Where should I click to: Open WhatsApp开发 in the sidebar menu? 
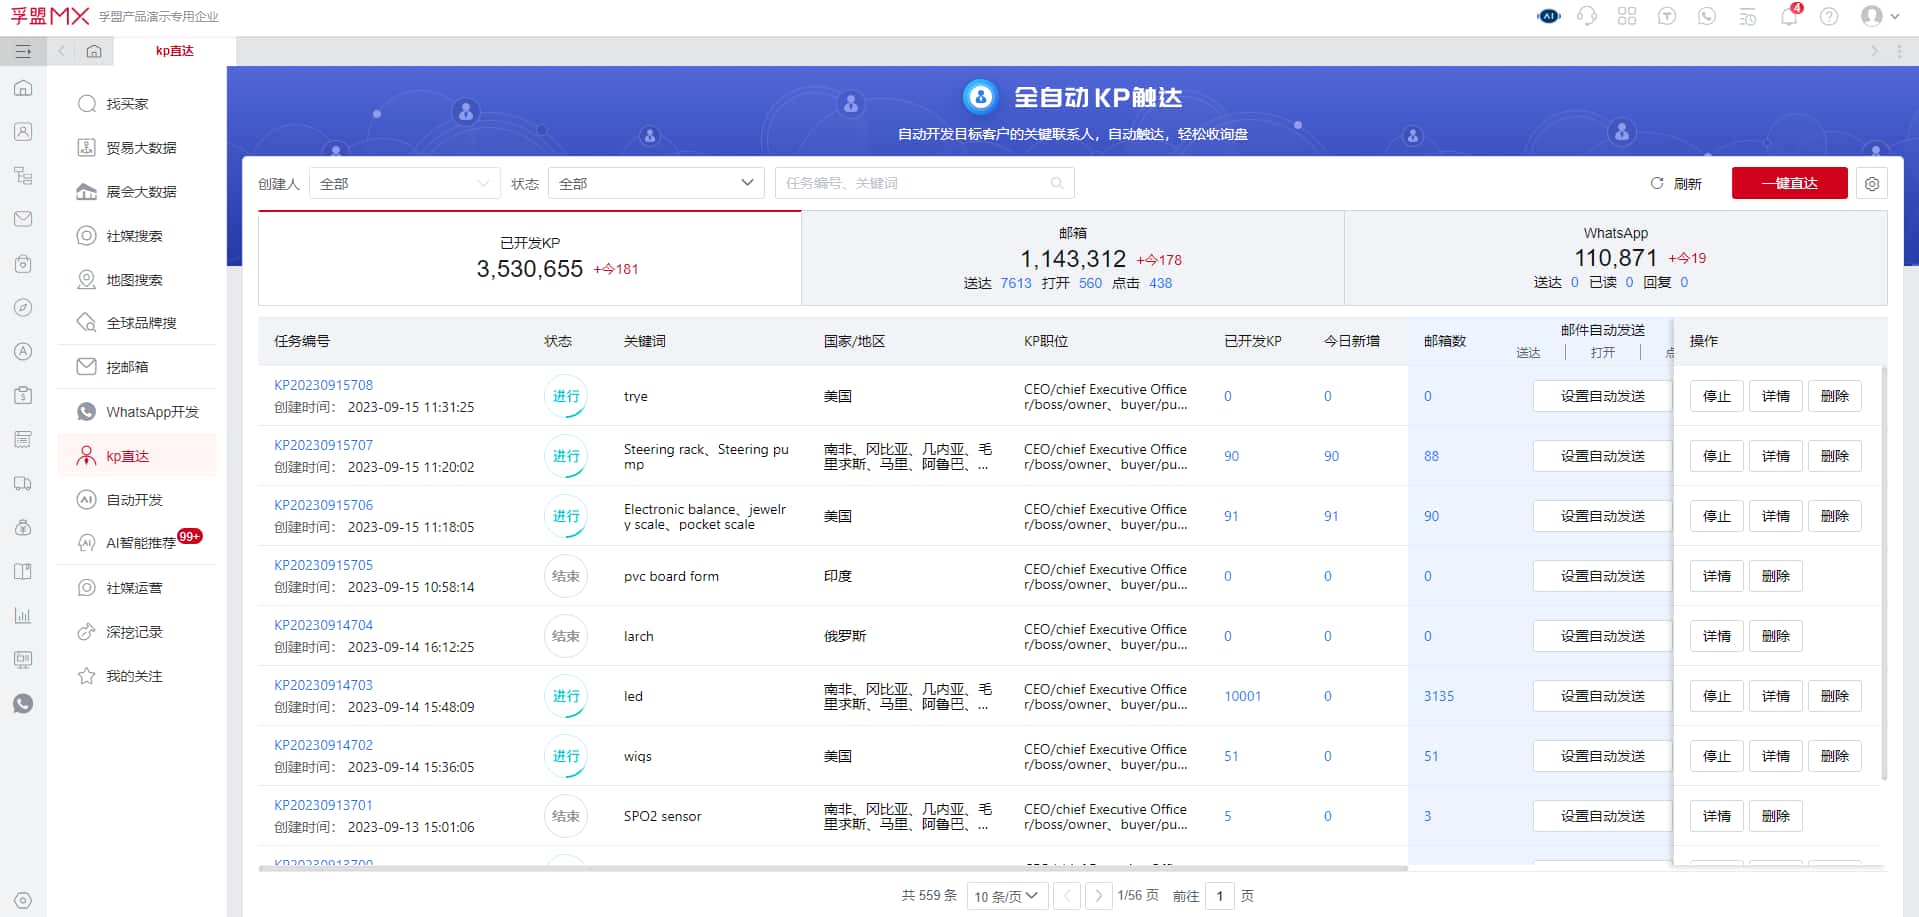(x=152, y=412)
